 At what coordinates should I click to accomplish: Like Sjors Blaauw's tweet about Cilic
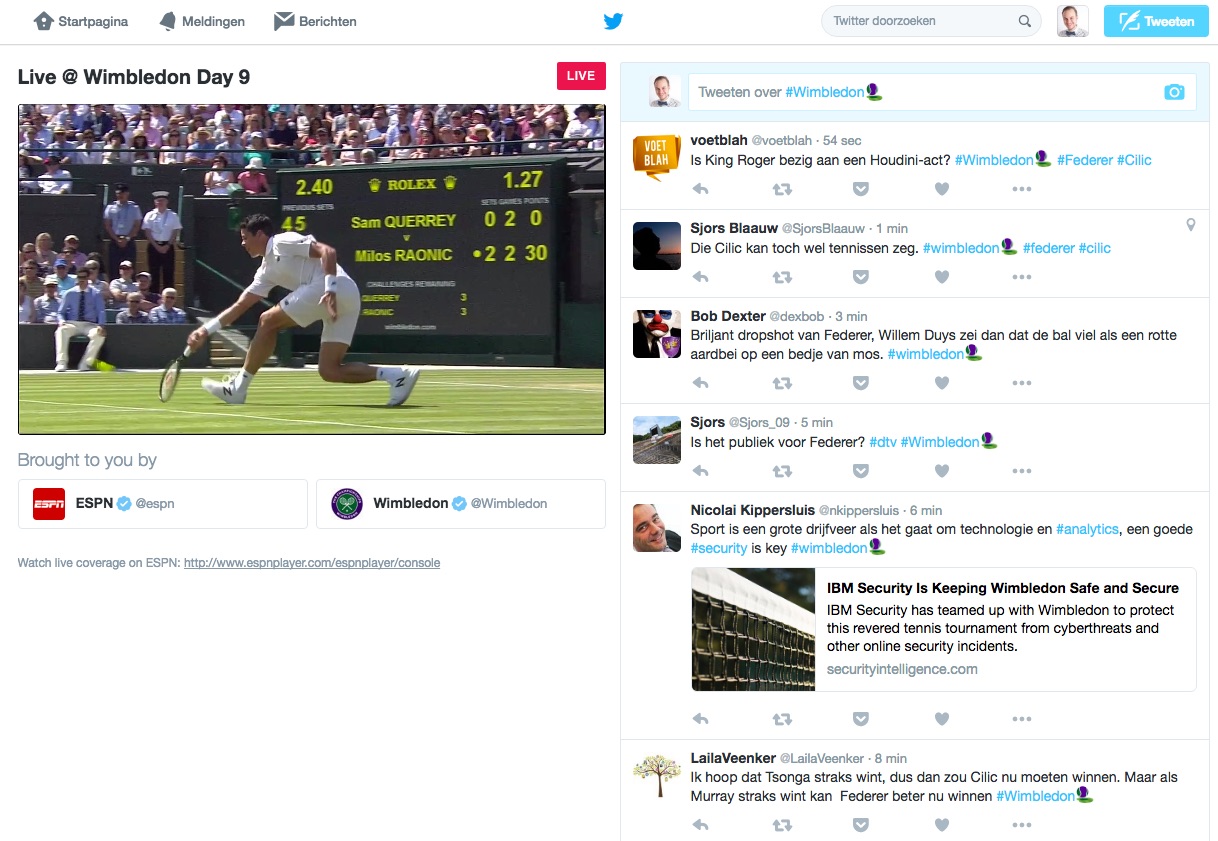941,276
